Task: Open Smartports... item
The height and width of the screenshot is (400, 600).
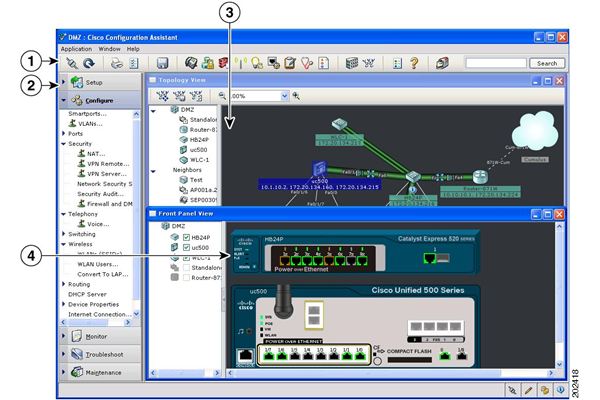Action: coord(87,114)
